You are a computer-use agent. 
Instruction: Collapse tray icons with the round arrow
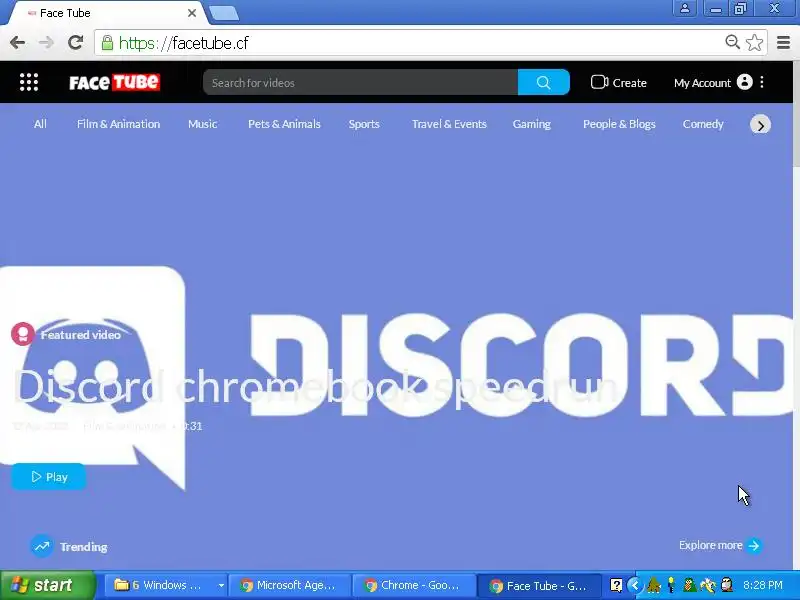pyautogui.click(x=634, y=585)
